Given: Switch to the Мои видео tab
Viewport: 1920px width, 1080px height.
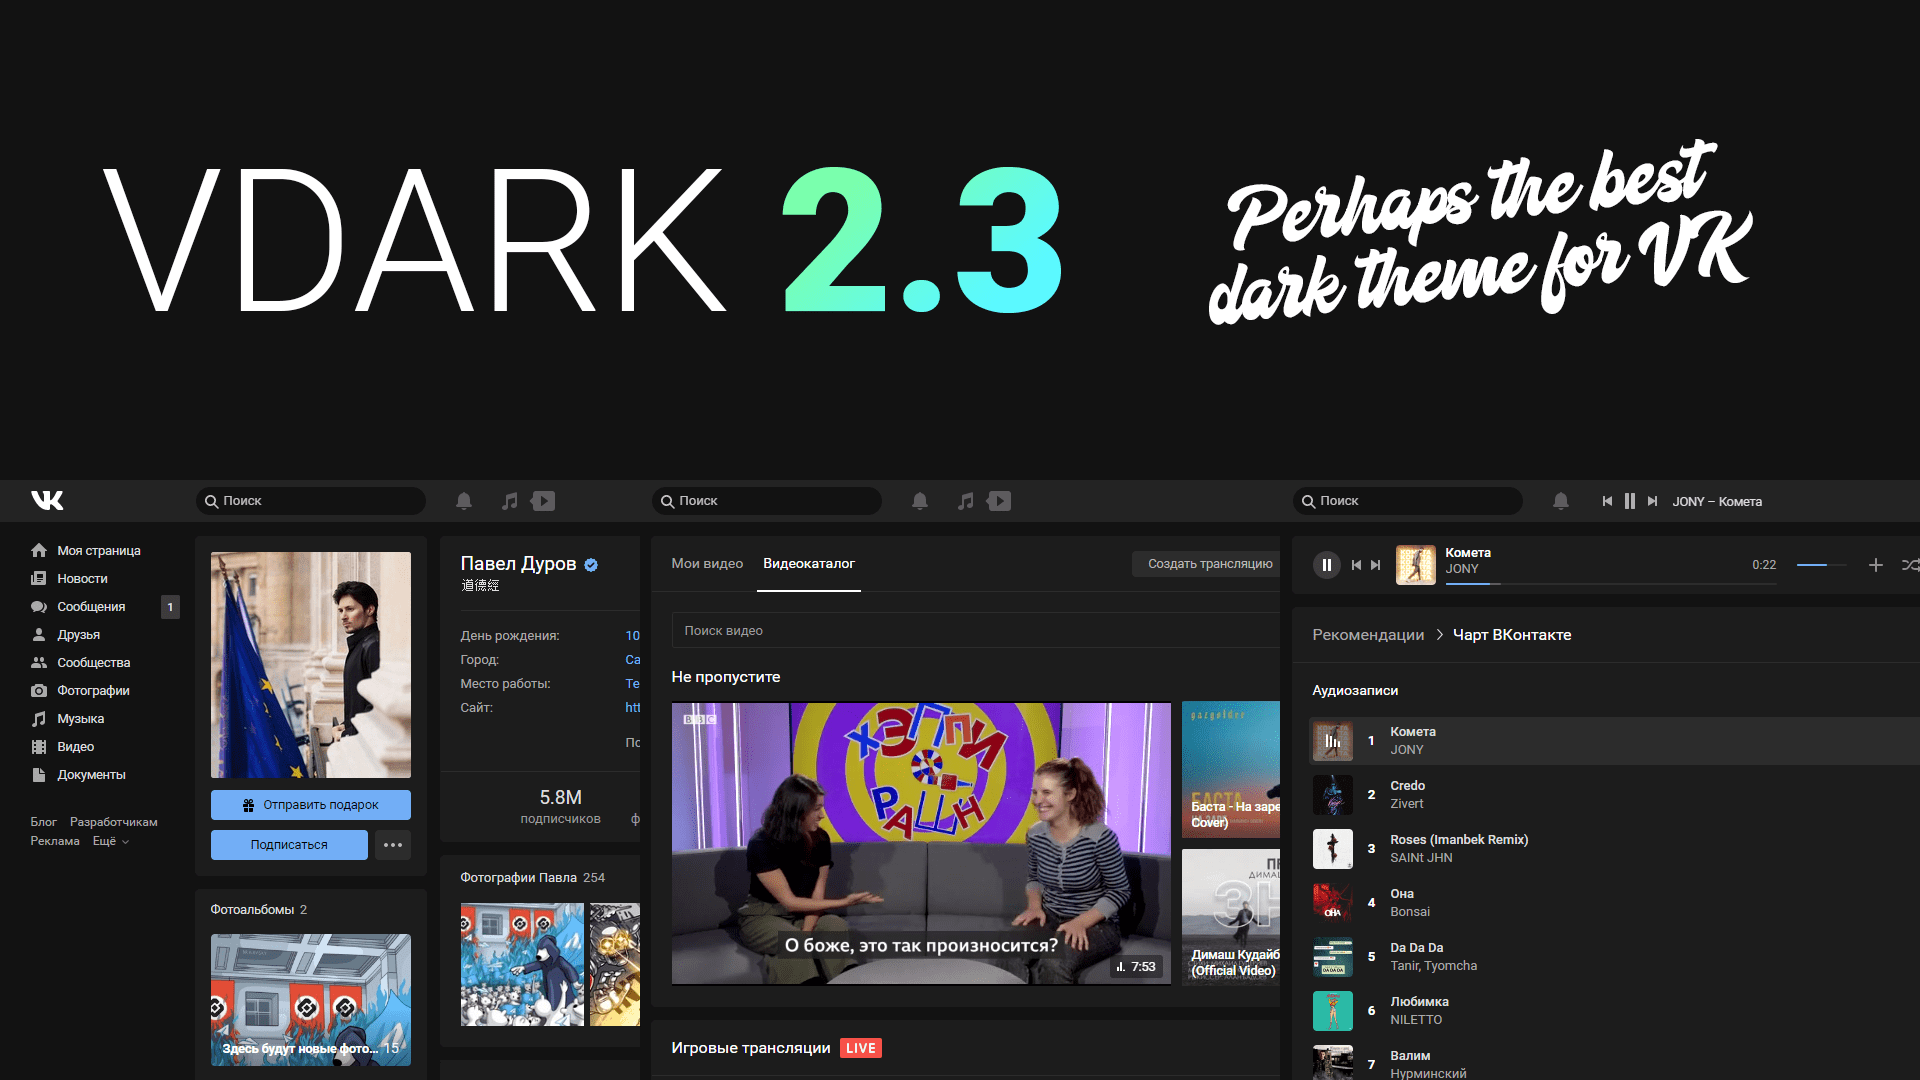Looking at the screenshot, I should click(707, 564).
